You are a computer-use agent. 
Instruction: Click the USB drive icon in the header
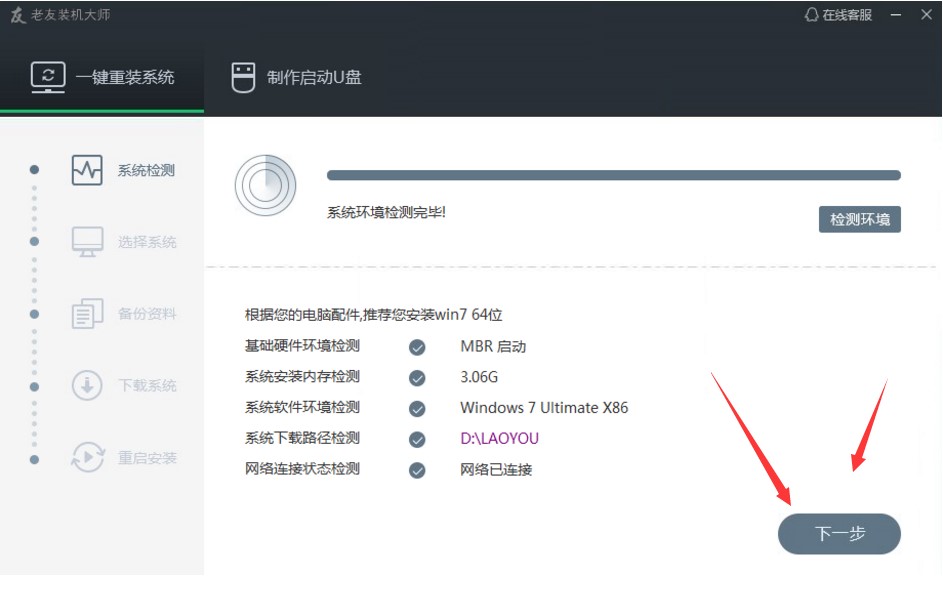coord(243,78)
